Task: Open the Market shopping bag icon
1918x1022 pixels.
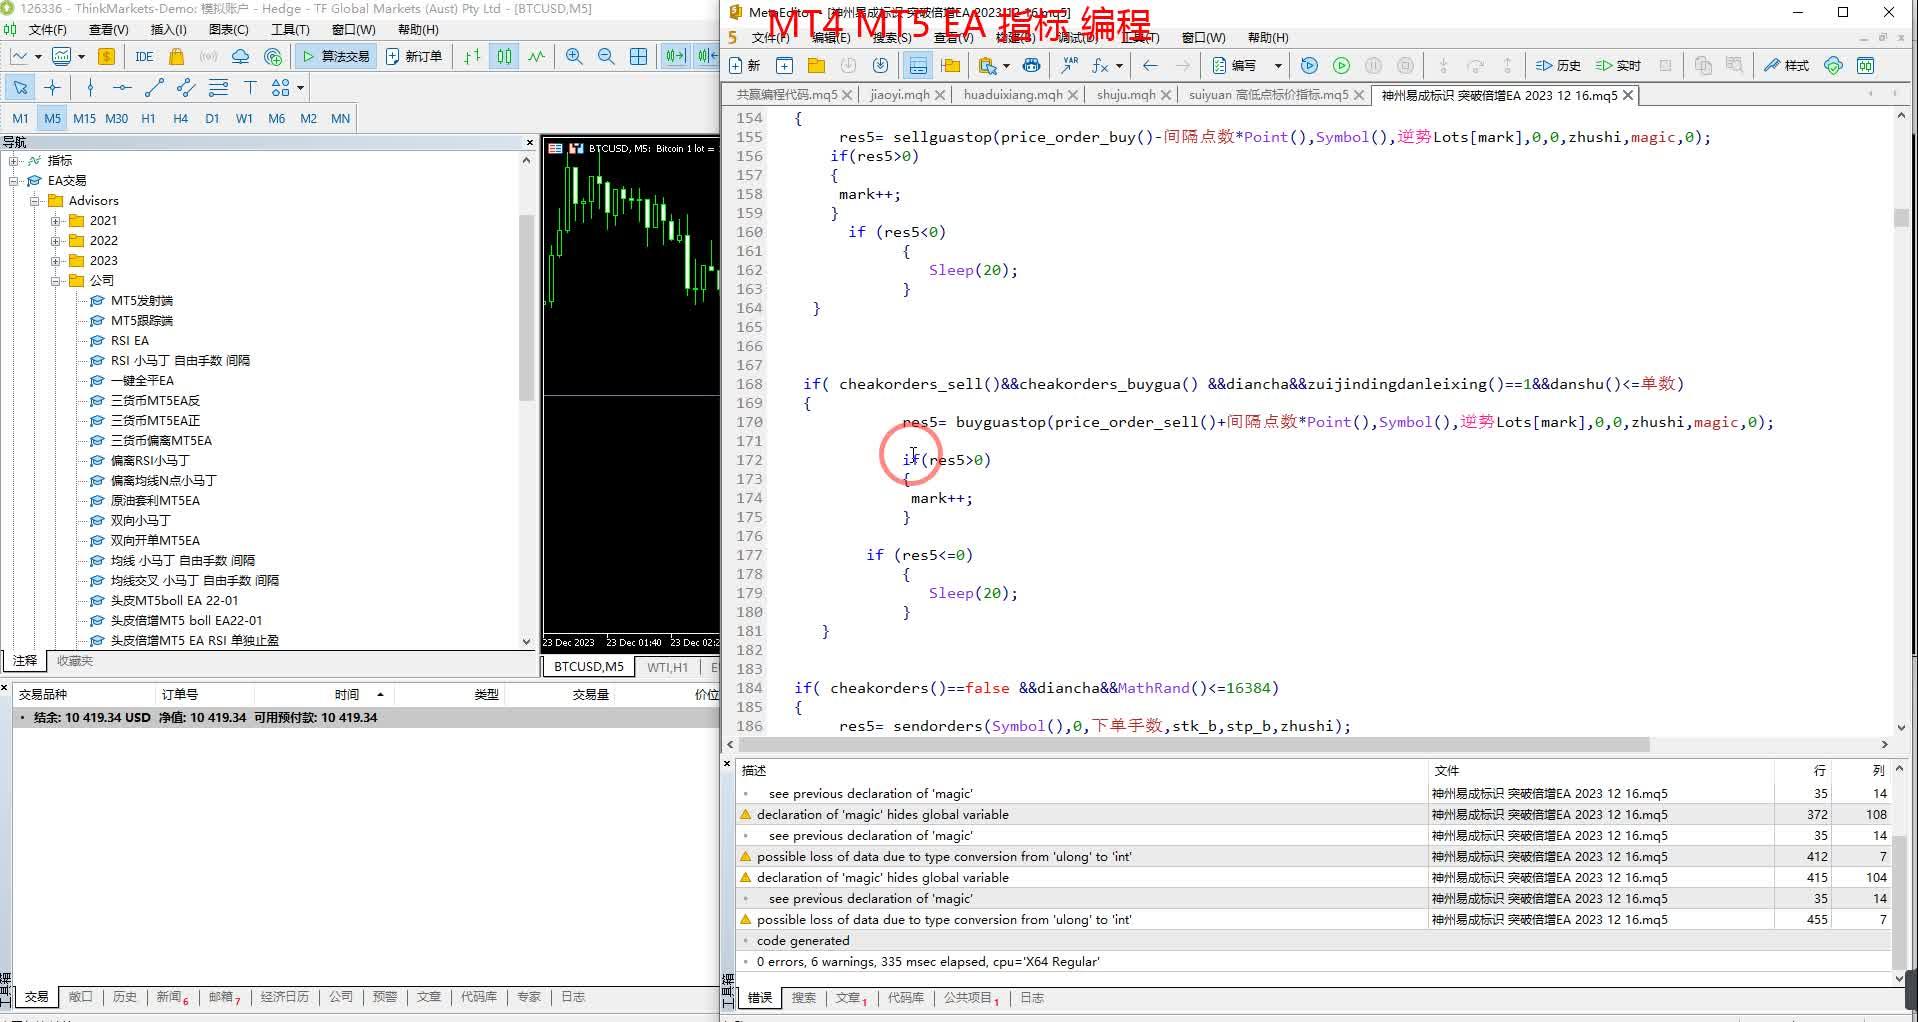Action: click(x=177, y=56)
